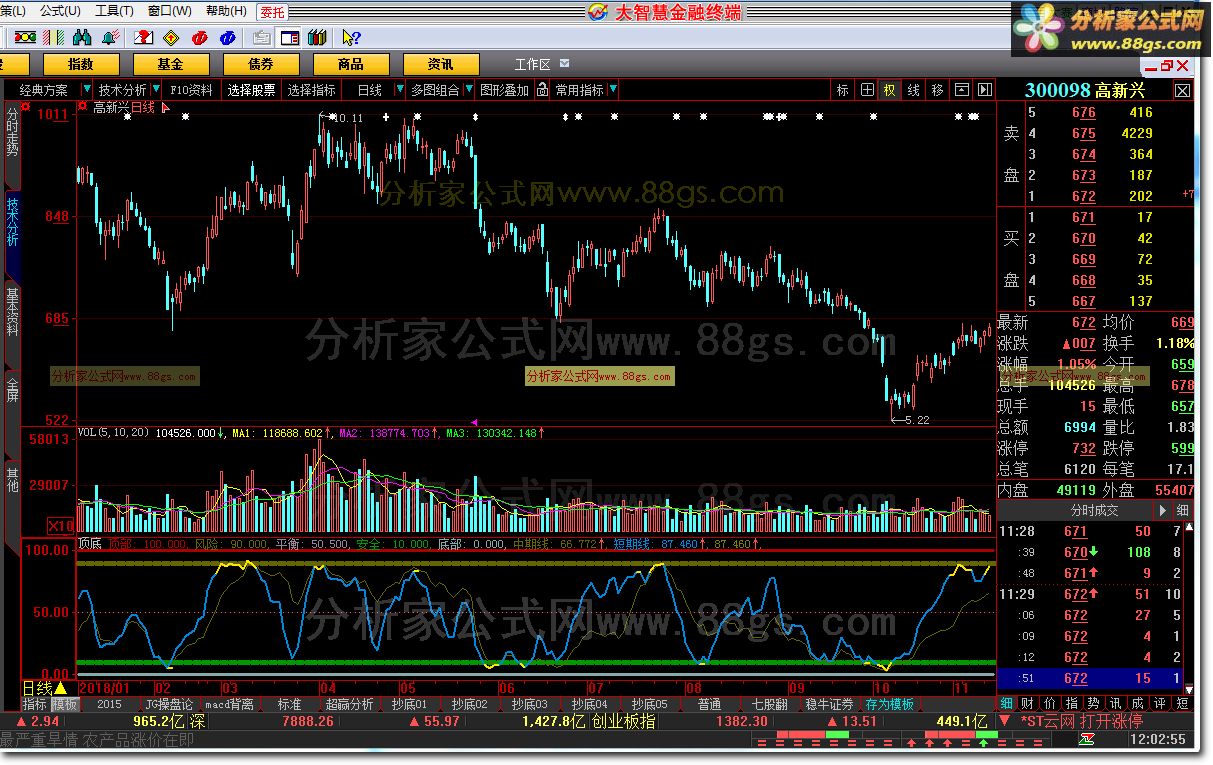The width and height of the screenshot is (1213, 765).
Task: Expand the 常用指标 dropdown arrow
Action: pos(613,90)
